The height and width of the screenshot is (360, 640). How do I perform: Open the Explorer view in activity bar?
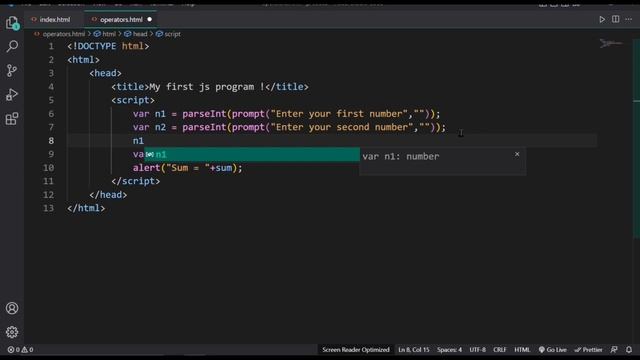point(12,23)
